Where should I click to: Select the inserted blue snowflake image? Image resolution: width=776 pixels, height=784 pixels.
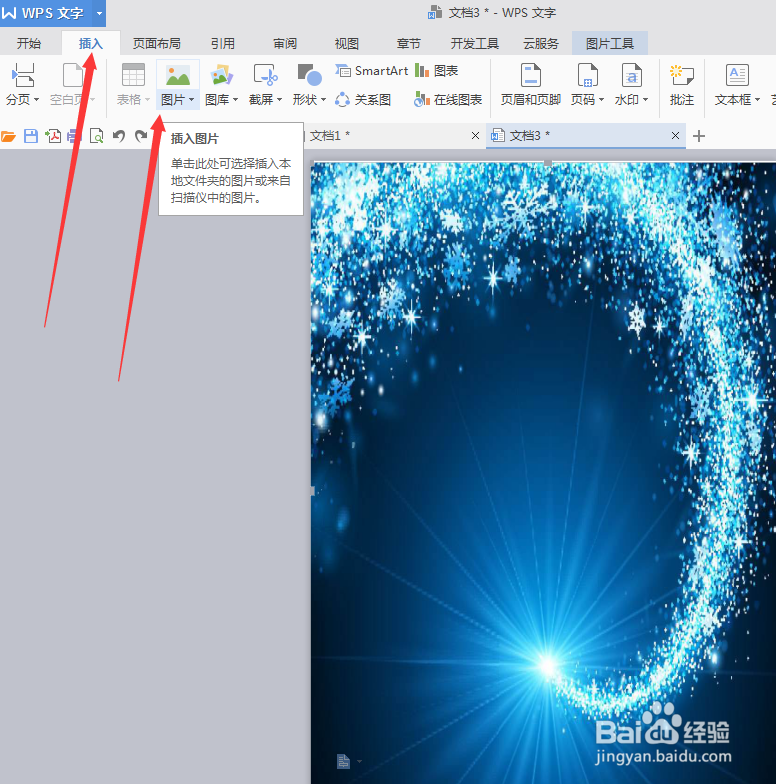(x=544, y=472)
